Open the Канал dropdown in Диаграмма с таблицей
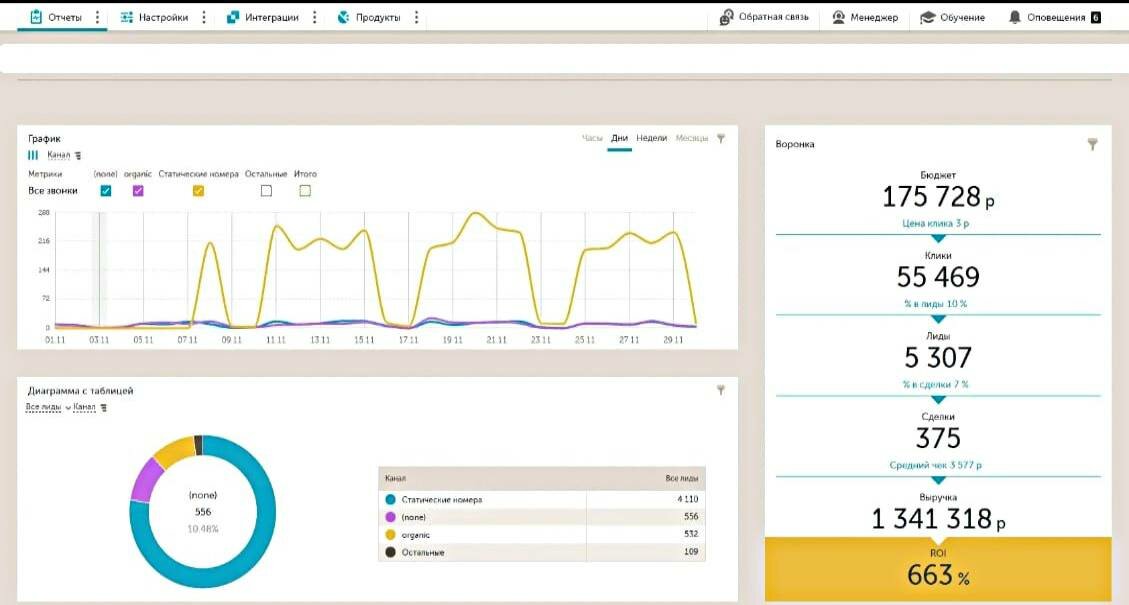Viewport: 1129px width, 605px height. (84, 408)
